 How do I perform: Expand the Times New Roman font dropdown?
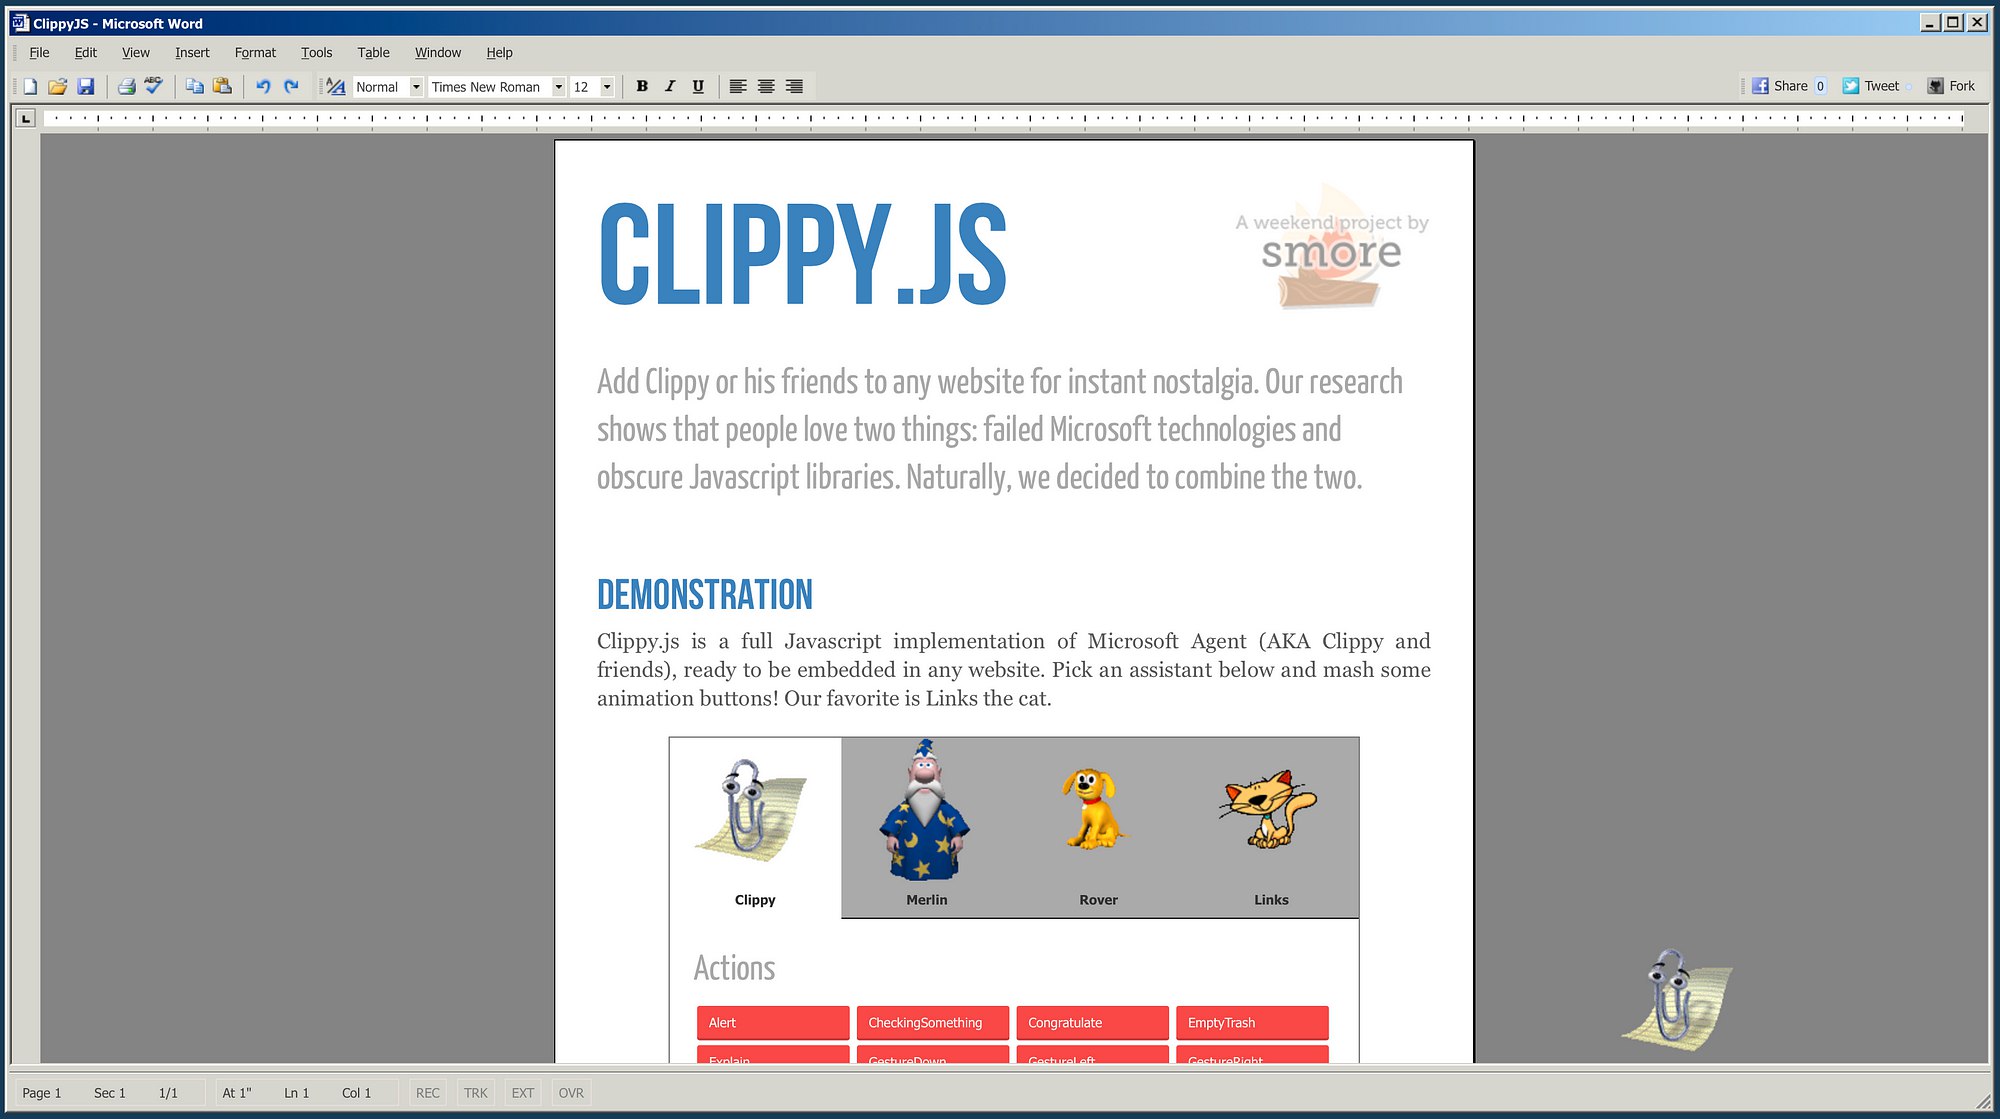pos(558,87)
